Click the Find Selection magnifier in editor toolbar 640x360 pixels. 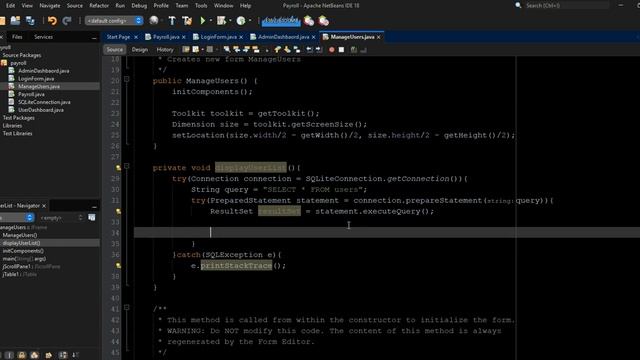point(227,50)
